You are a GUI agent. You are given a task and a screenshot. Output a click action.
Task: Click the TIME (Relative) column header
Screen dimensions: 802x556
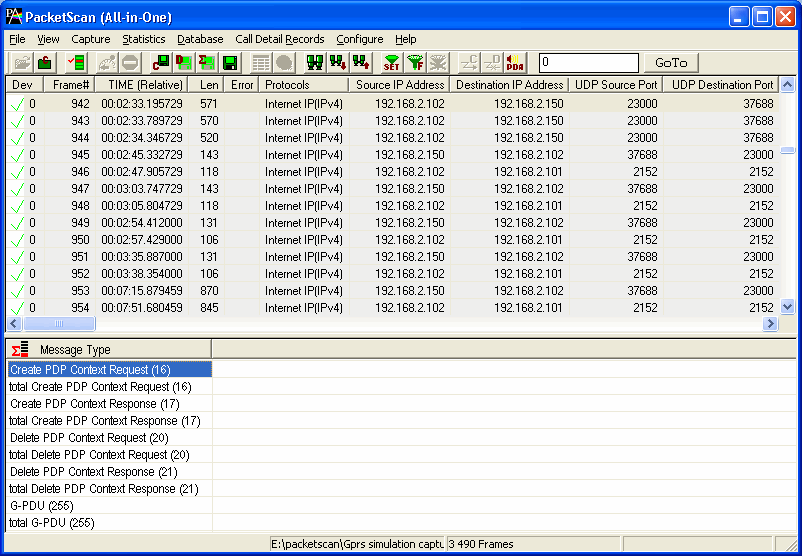click(141, 85)
